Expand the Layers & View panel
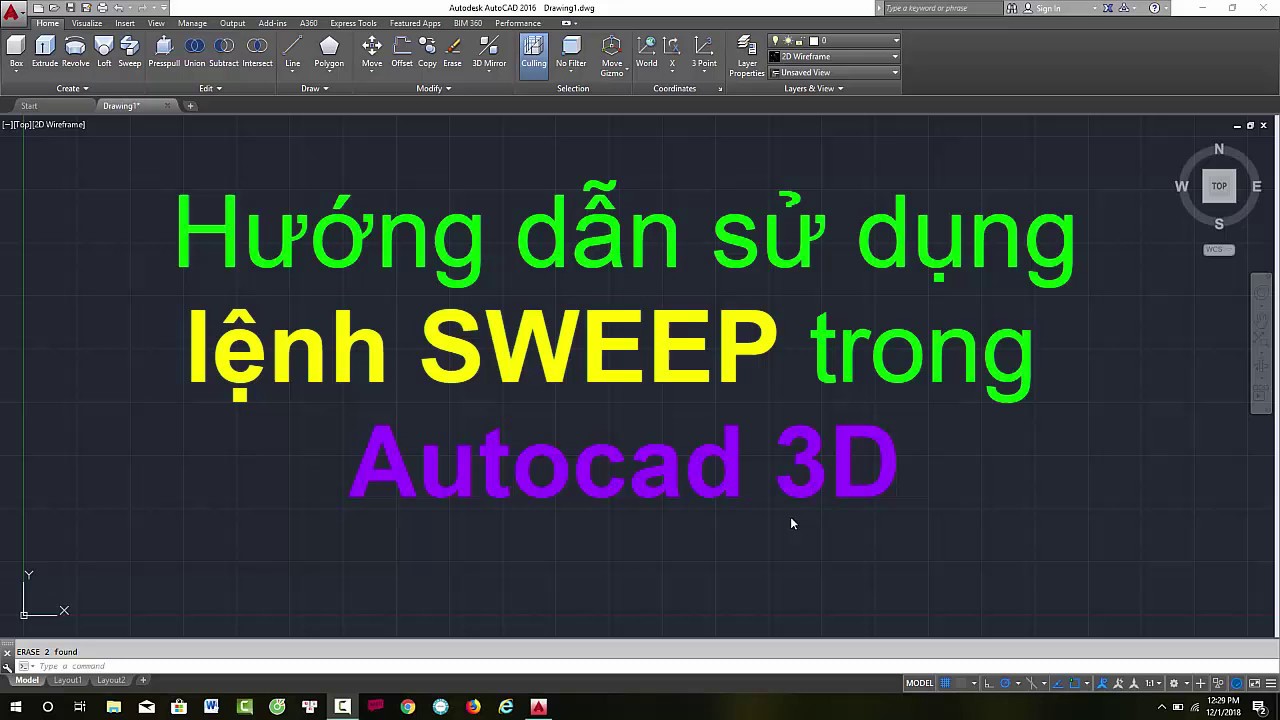 pos(813,88)
